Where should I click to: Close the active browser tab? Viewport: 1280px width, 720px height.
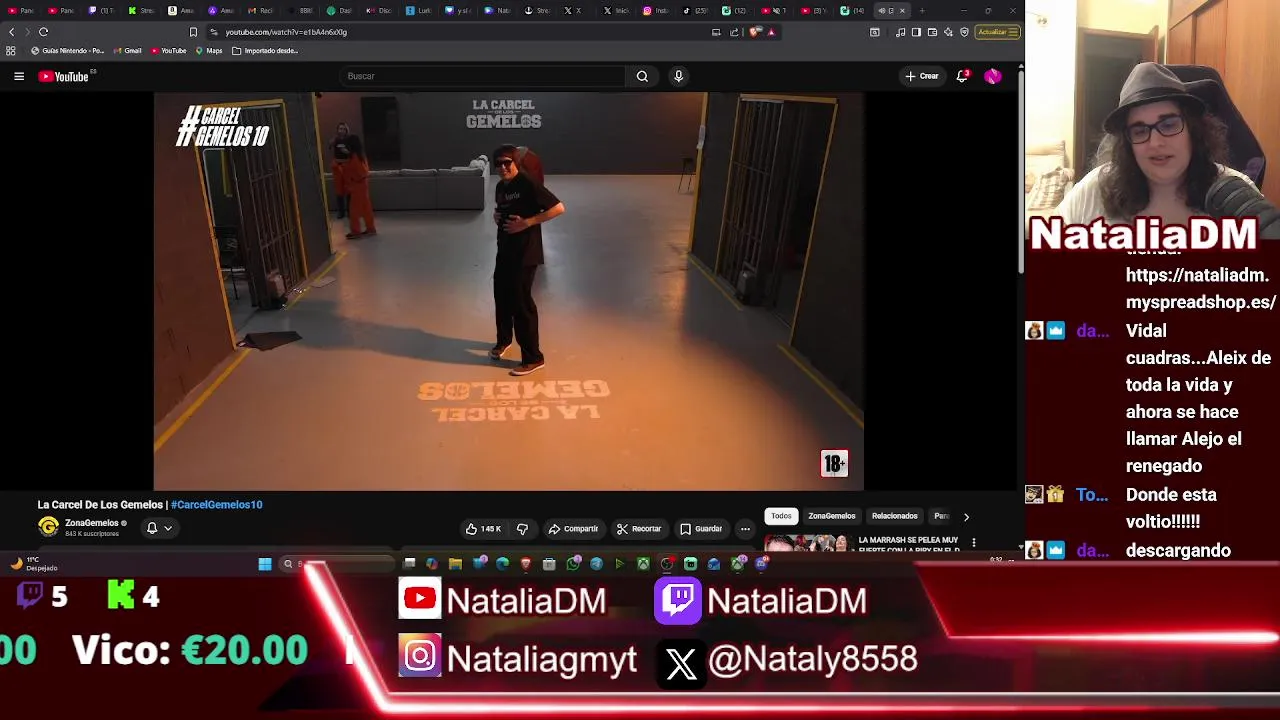coord(902,11)
